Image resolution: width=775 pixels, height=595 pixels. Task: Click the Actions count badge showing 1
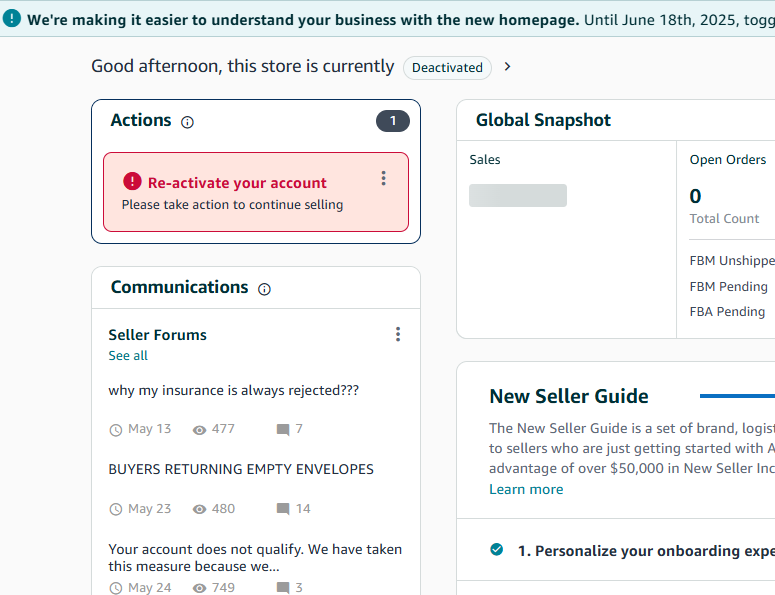point(393,121)
